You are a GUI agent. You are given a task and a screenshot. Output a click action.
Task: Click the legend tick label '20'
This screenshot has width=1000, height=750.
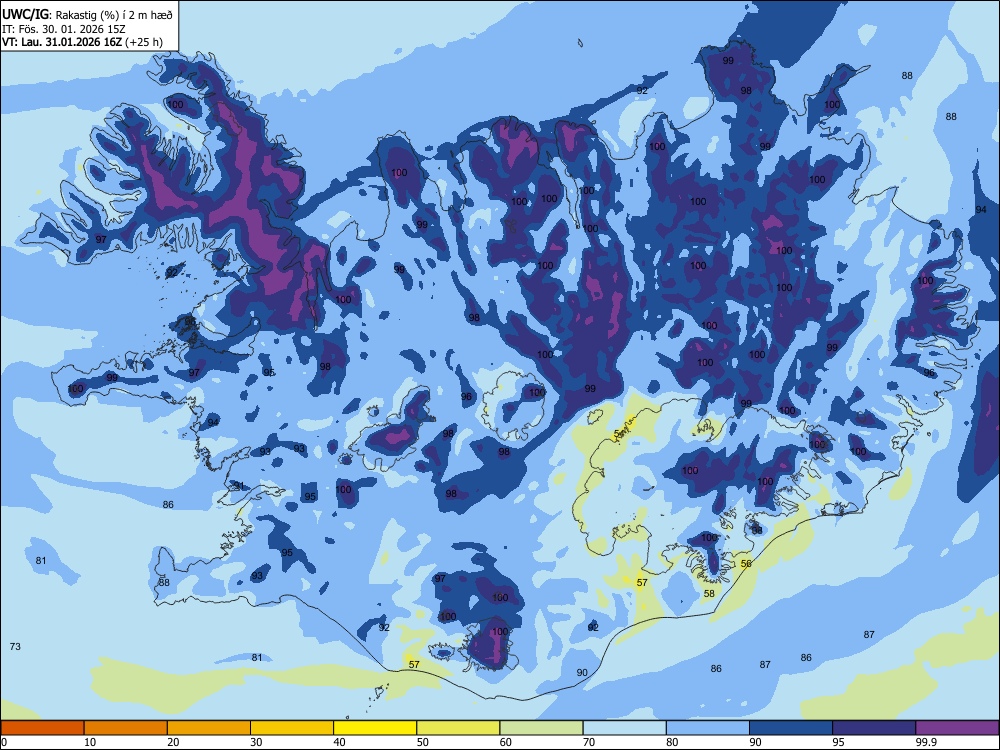[173, 742]
